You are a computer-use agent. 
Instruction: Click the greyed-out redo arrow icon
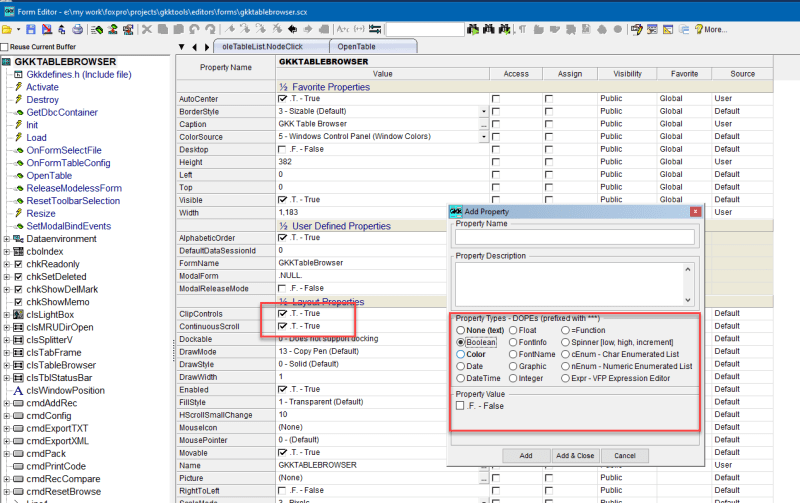click(210, 30)
